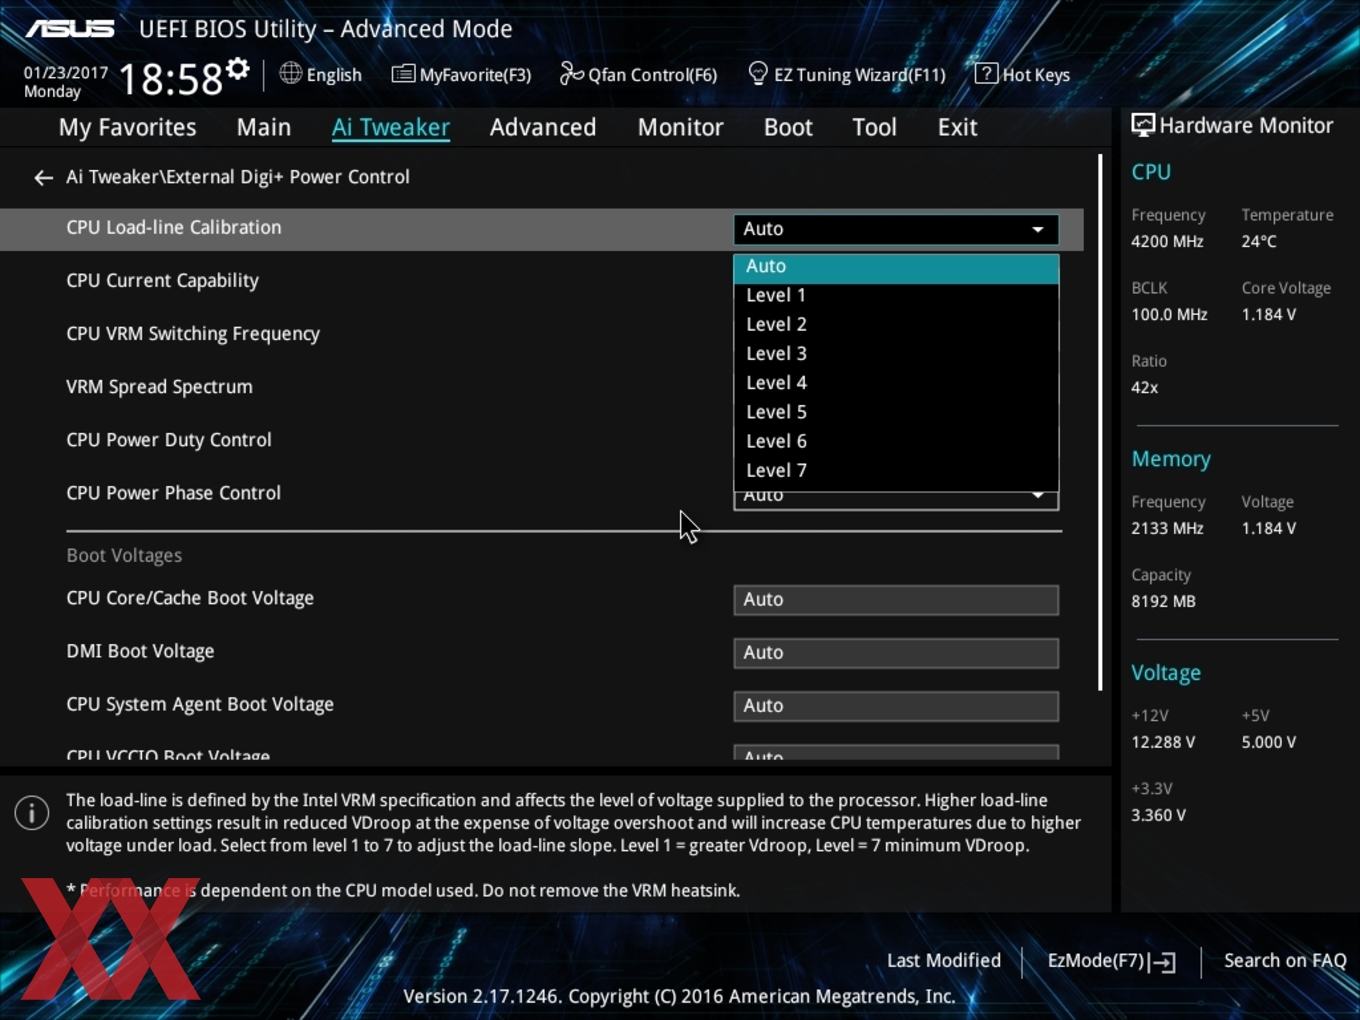Select VRM Spread Spectrum setting
This screenshot has height=1020, width=1360.
pos(160,387)
